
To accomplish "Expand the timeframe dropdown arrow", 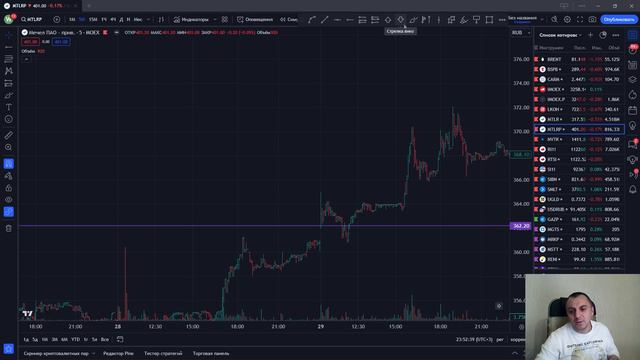I will (x=148, y=20).
